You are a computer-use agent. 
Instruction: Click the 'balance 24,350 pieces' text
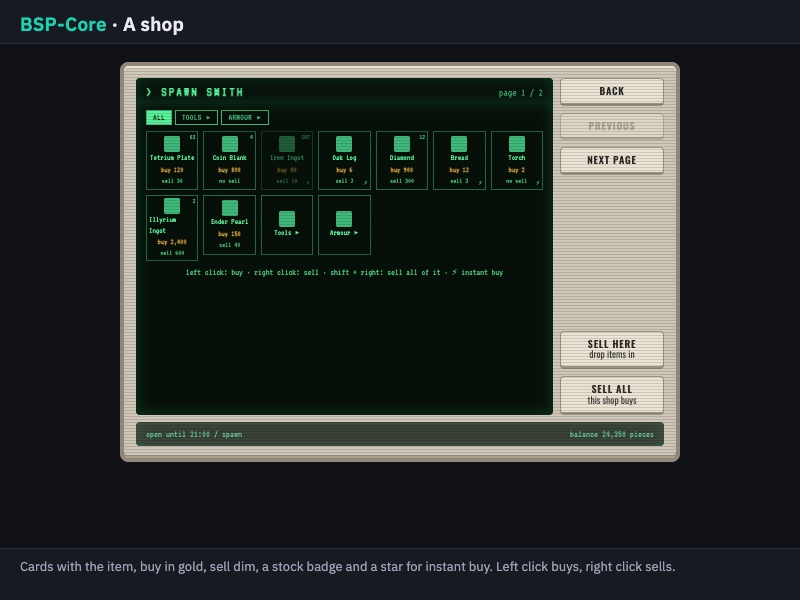[611, 435]
